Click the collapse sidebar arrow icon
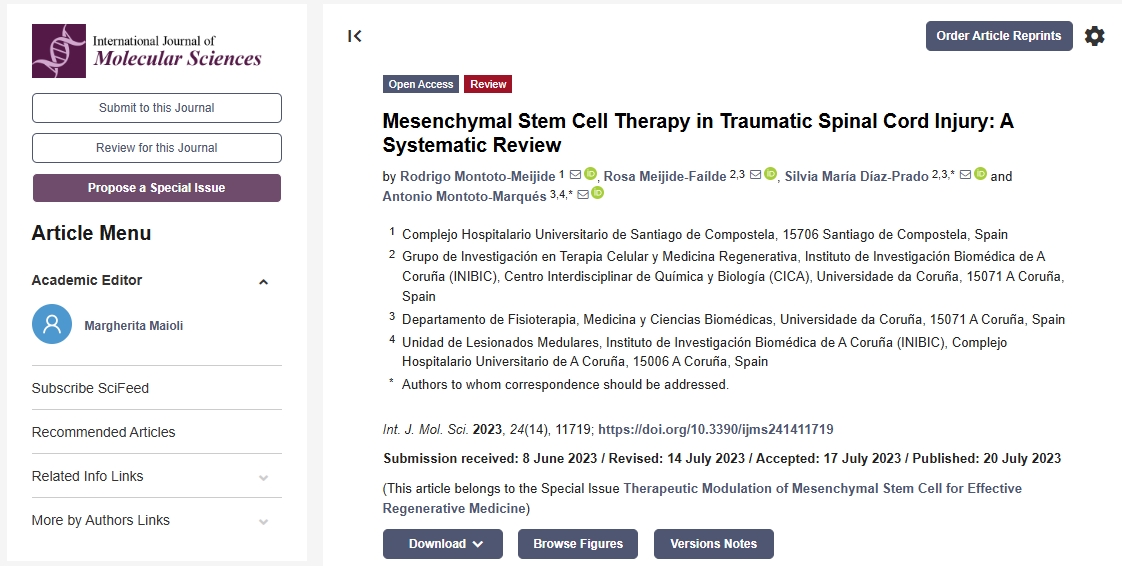 click(354, 36)
